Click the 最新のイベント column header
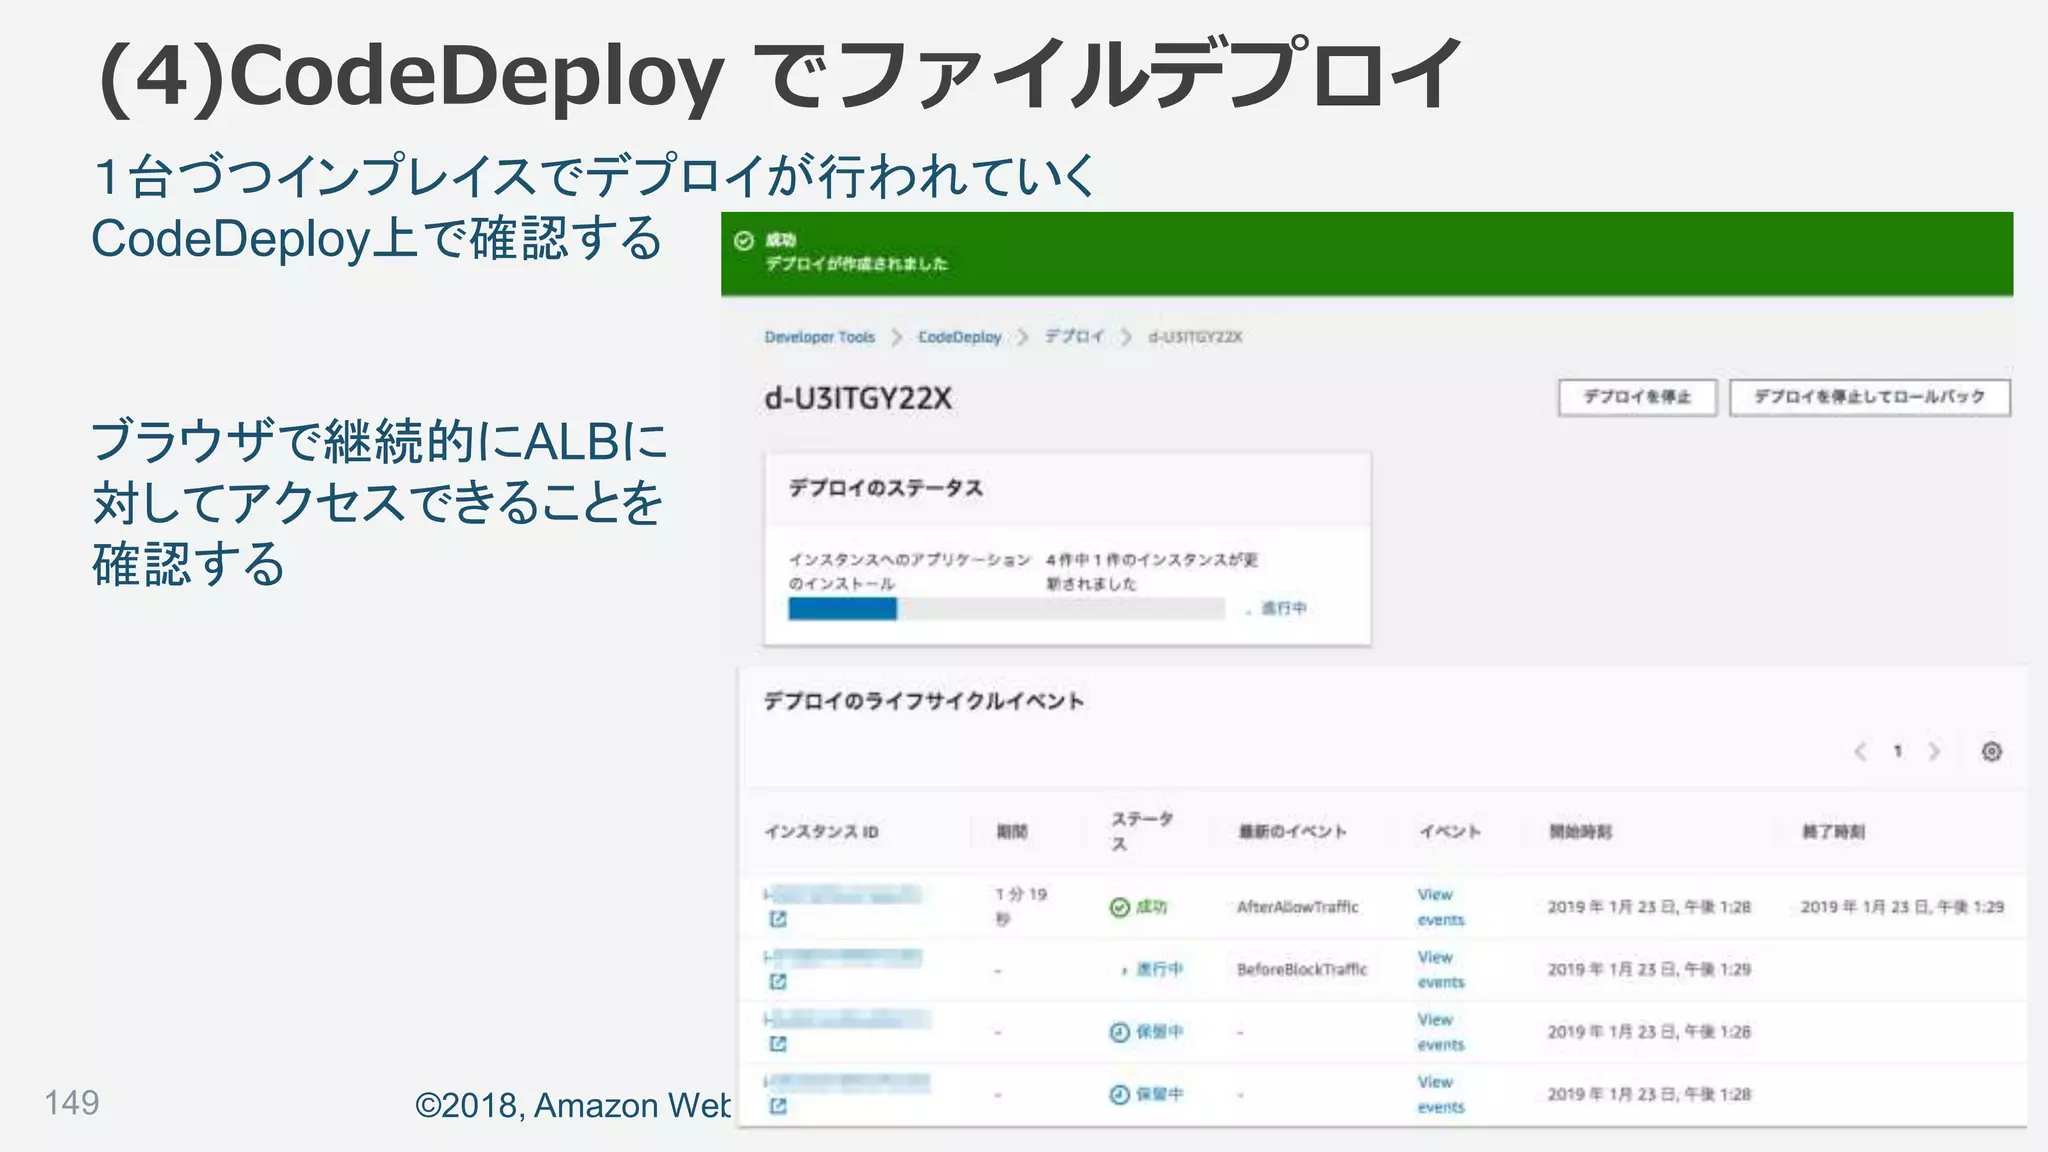This screenshot has height=1152, width=2048. click(1292, 832)
